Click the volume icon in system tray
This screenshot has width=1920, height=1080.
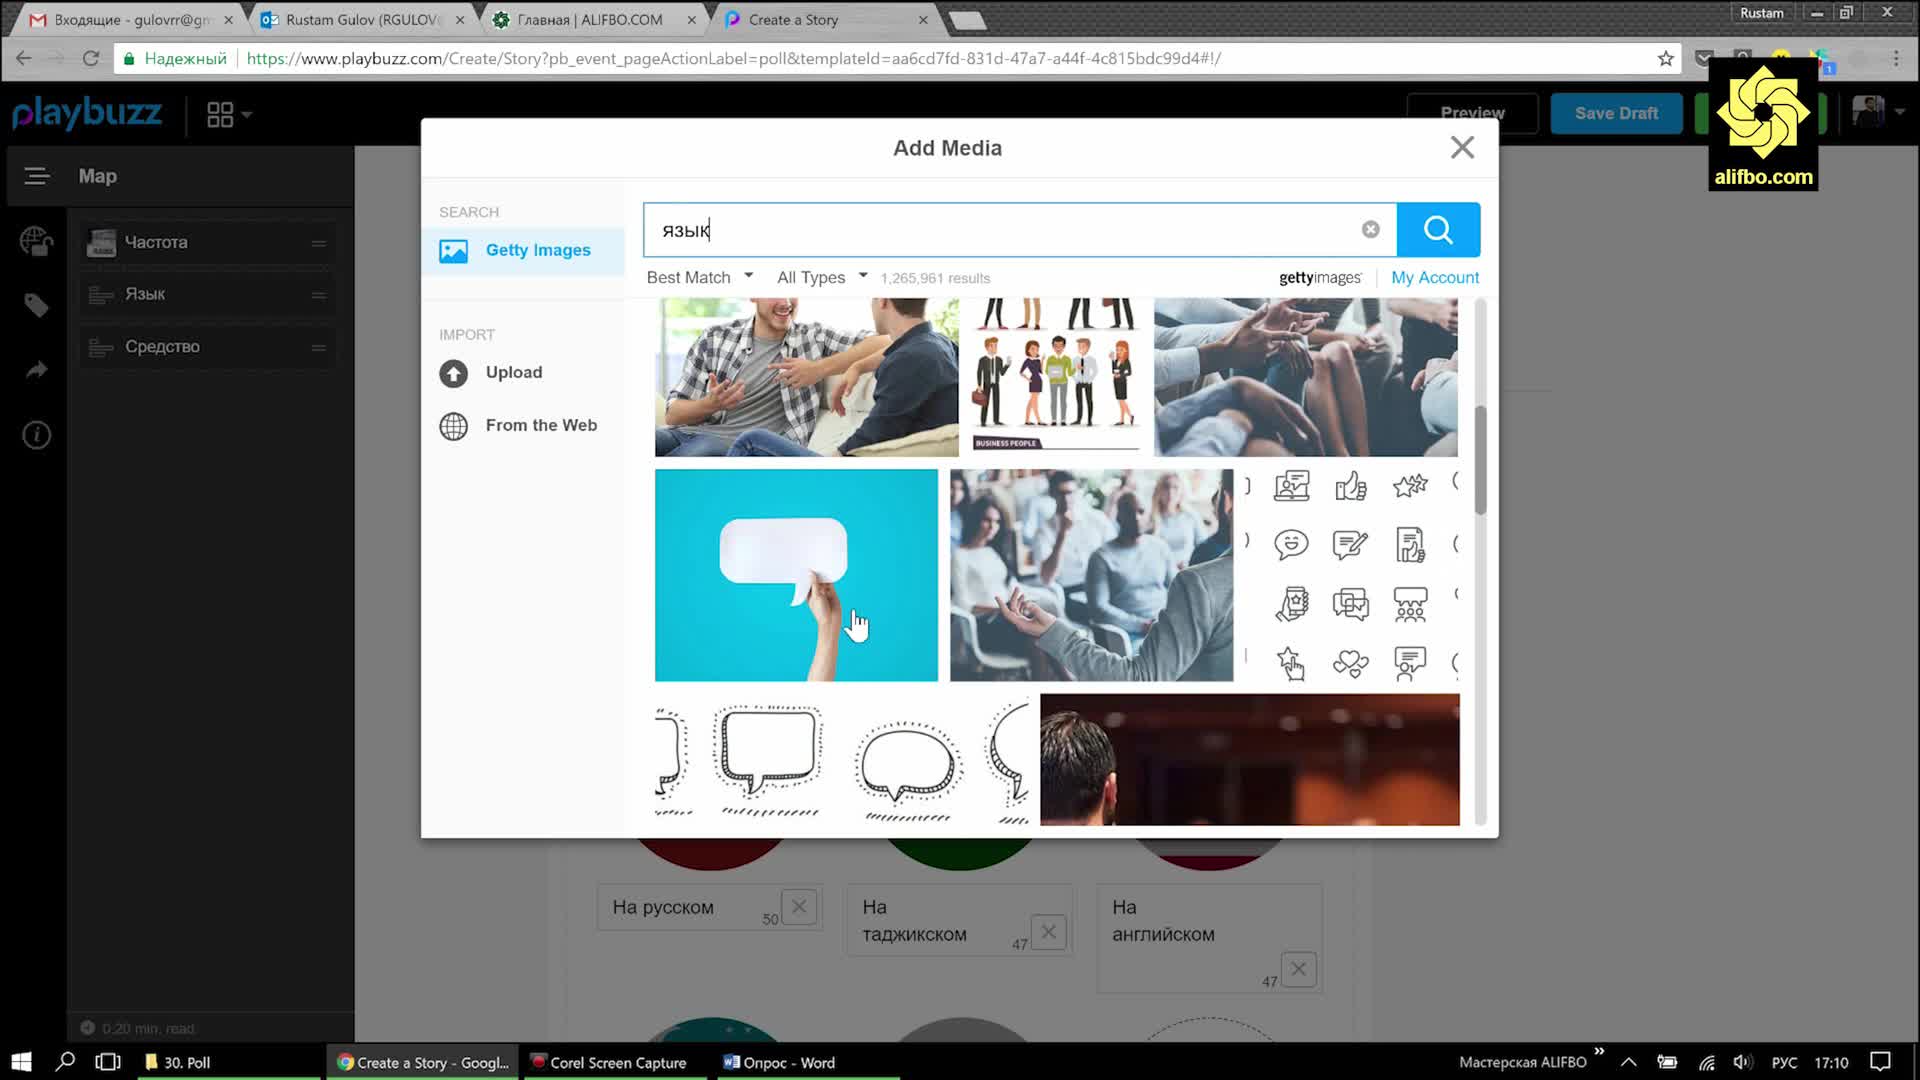(x=1743, y=1062)
